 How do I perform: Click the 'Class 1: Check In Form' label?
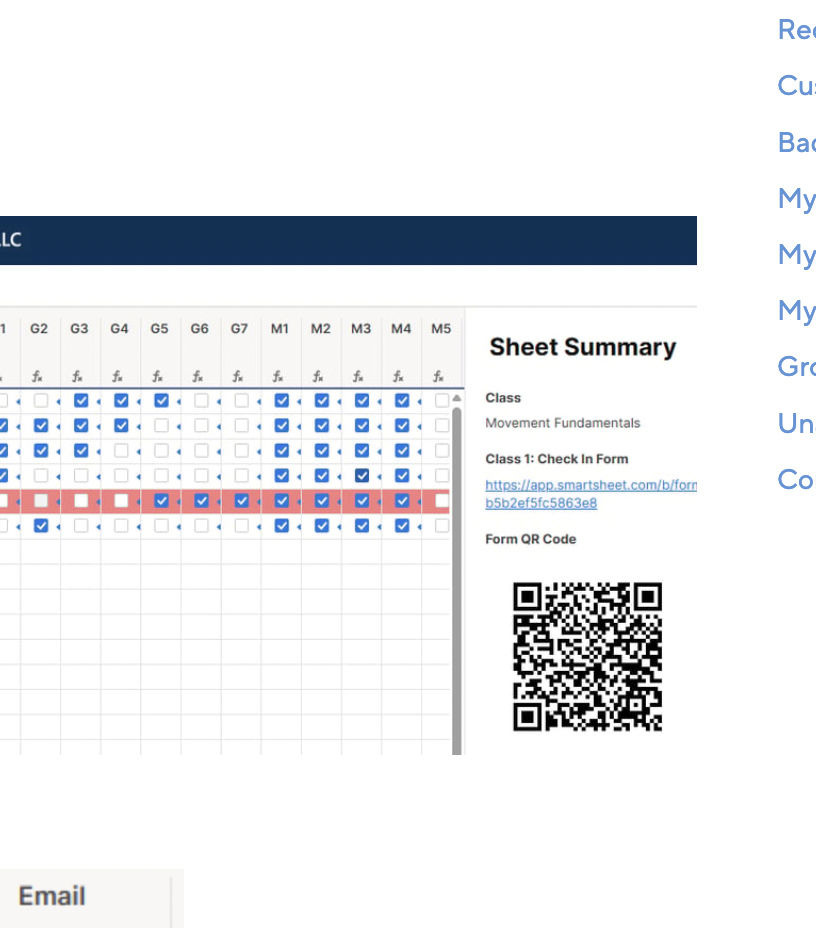pos(557,459)
